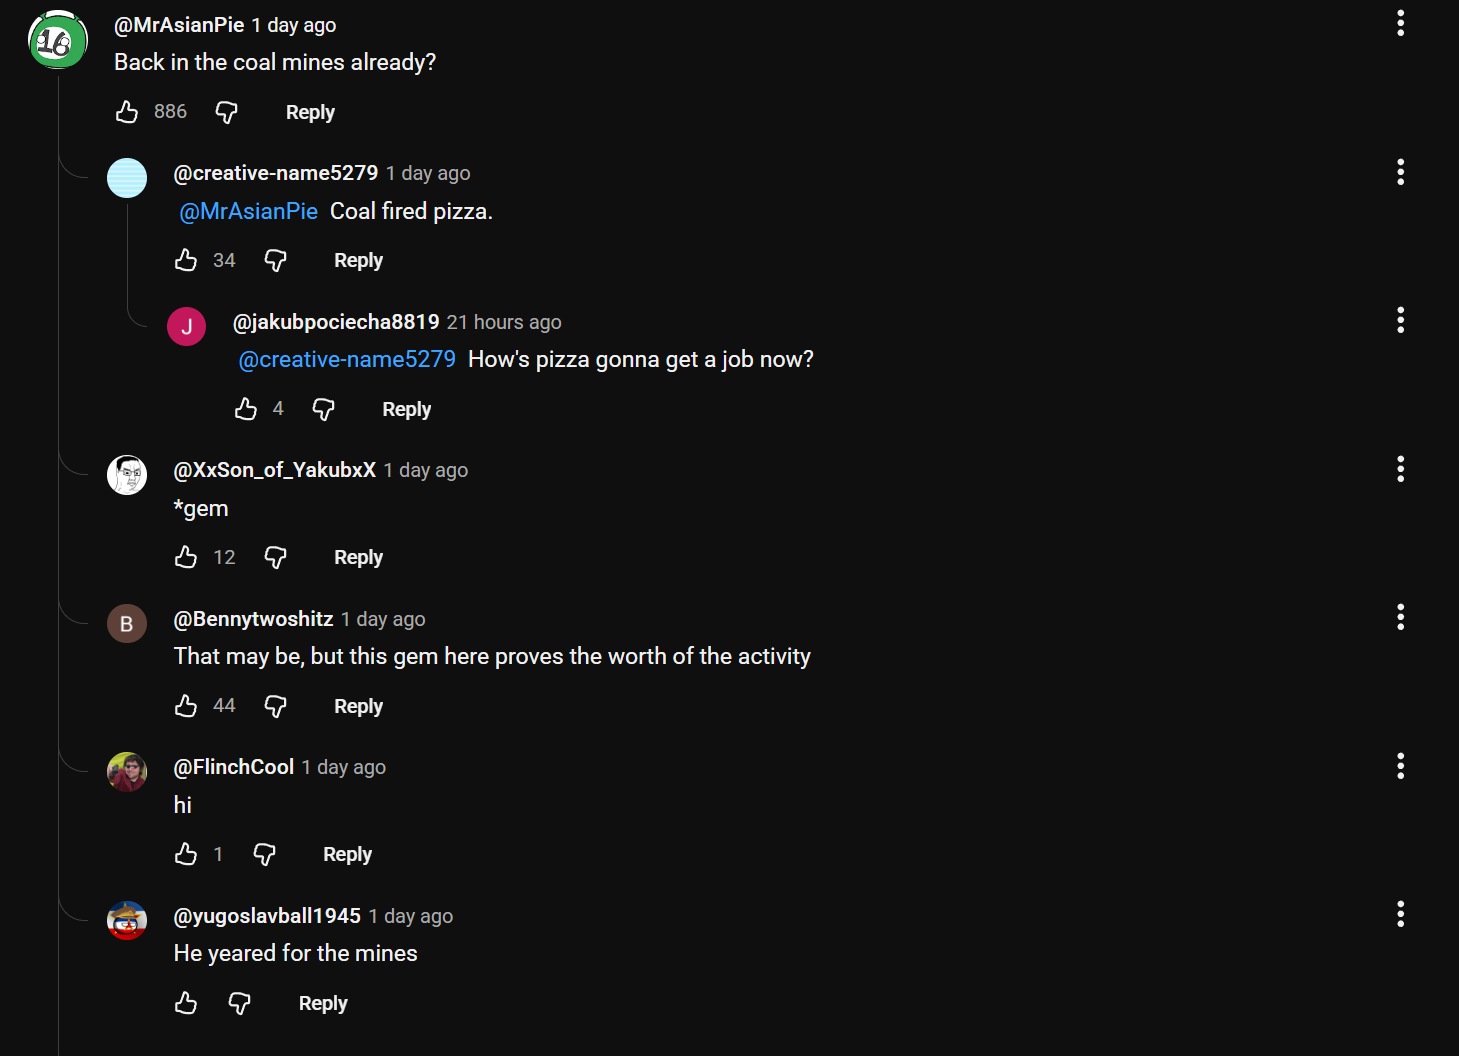
Task: Like yugoslavball1945's reply
Action: (186, 1003)
